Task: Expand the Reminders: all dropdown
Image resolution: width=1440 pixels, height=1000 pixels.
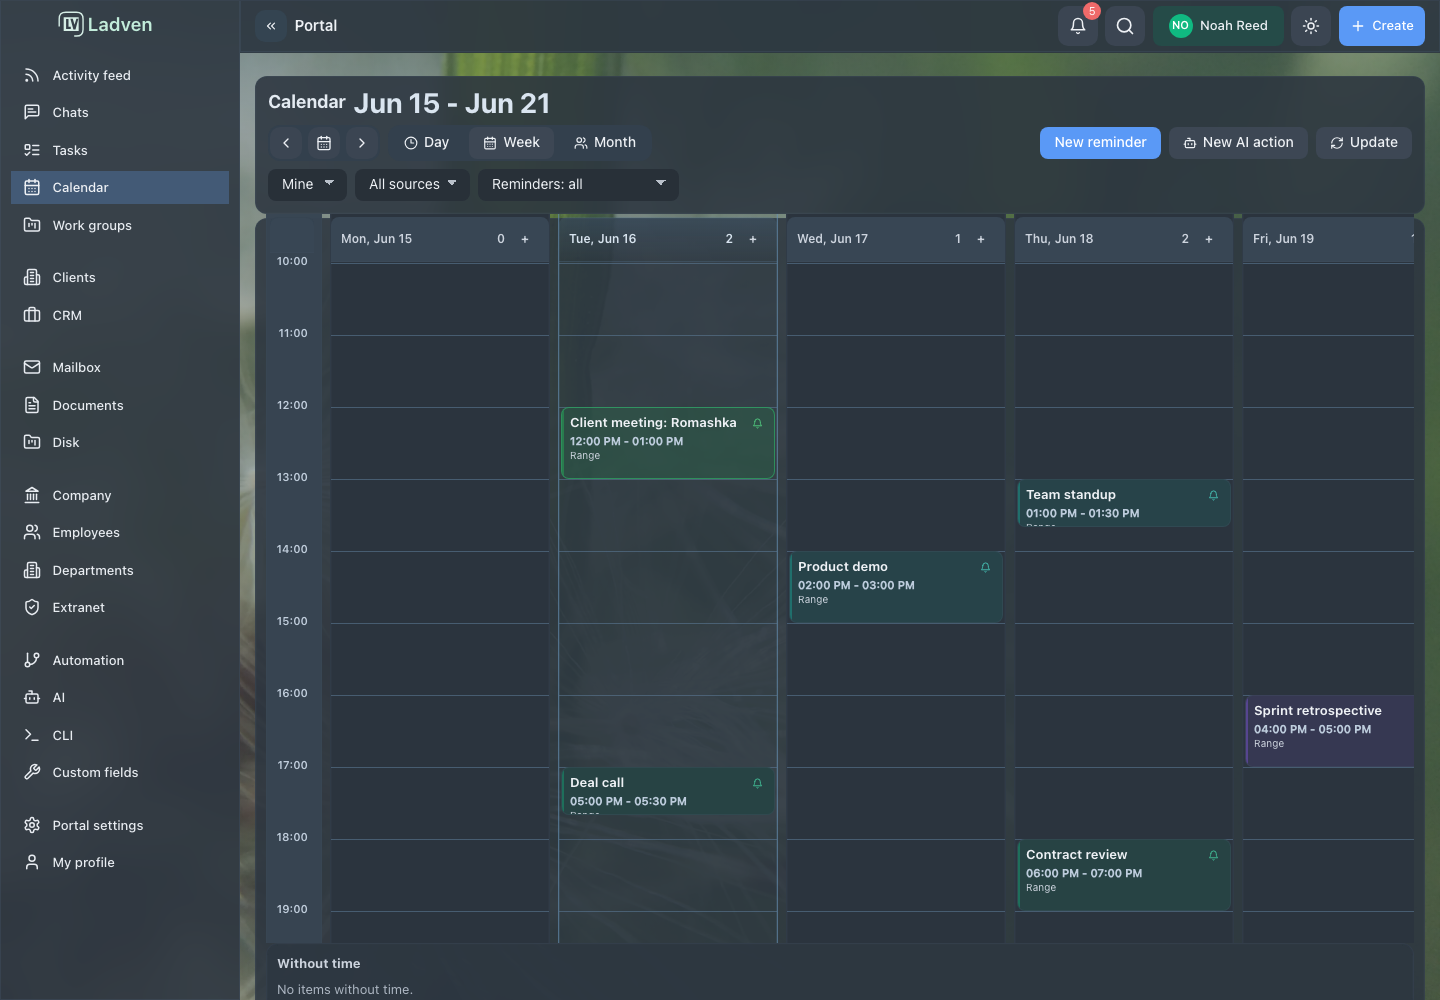Action: 578,185
